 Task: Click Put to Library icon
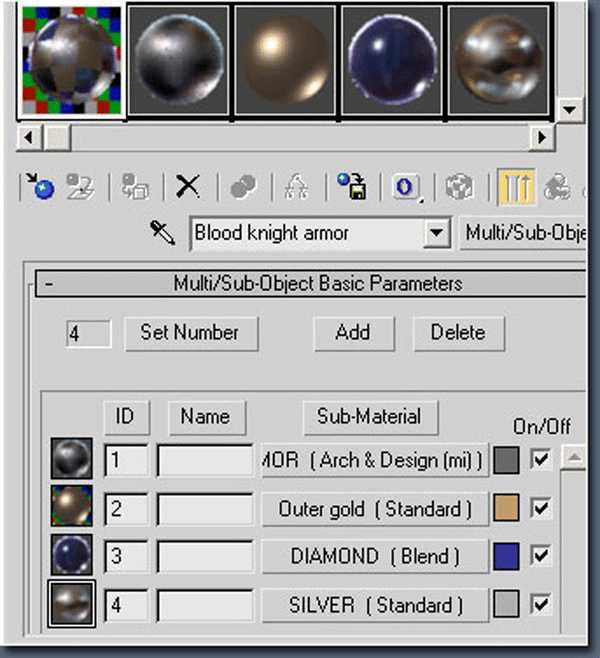pos(352,186)
